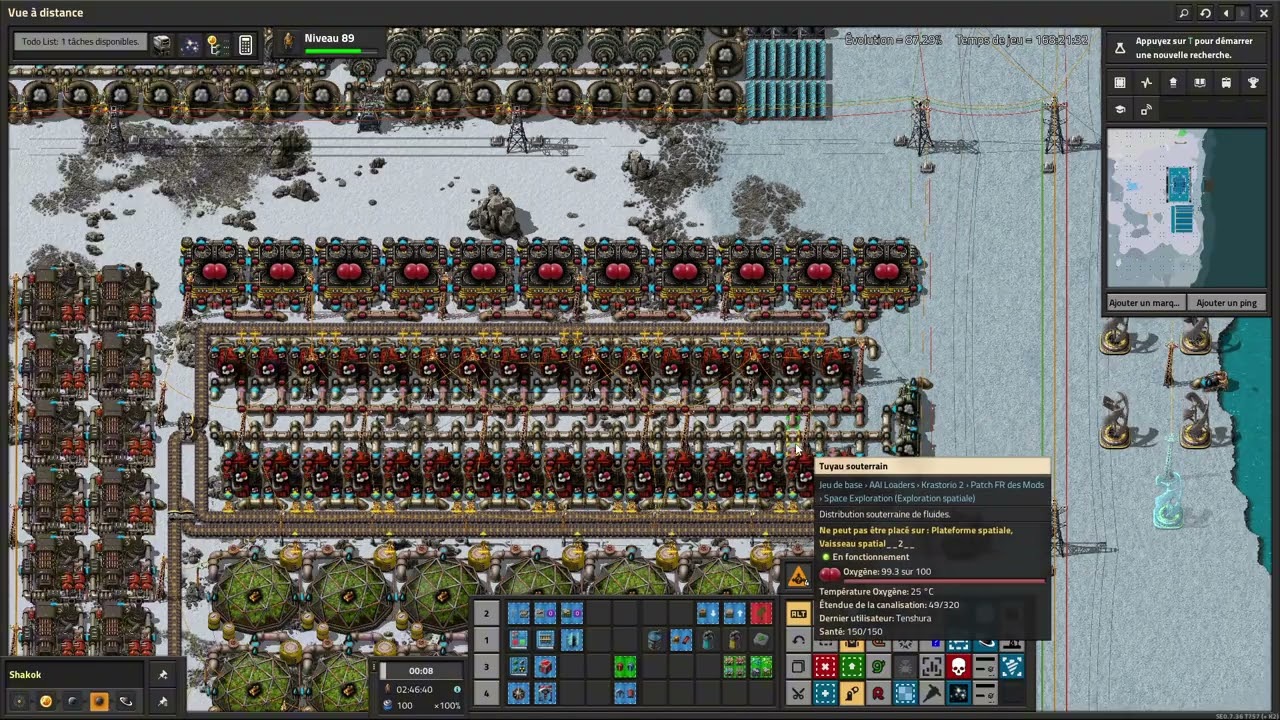1280x720 pixels.
Task: Select quickbar row selector 1
Action: click(486, 640)
